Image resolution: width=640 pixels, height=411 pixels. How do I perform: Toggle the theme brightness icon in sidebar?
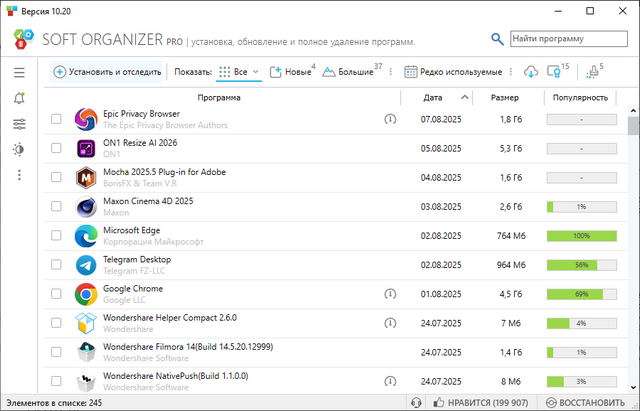pyautogui.click(x=19, y=149)
